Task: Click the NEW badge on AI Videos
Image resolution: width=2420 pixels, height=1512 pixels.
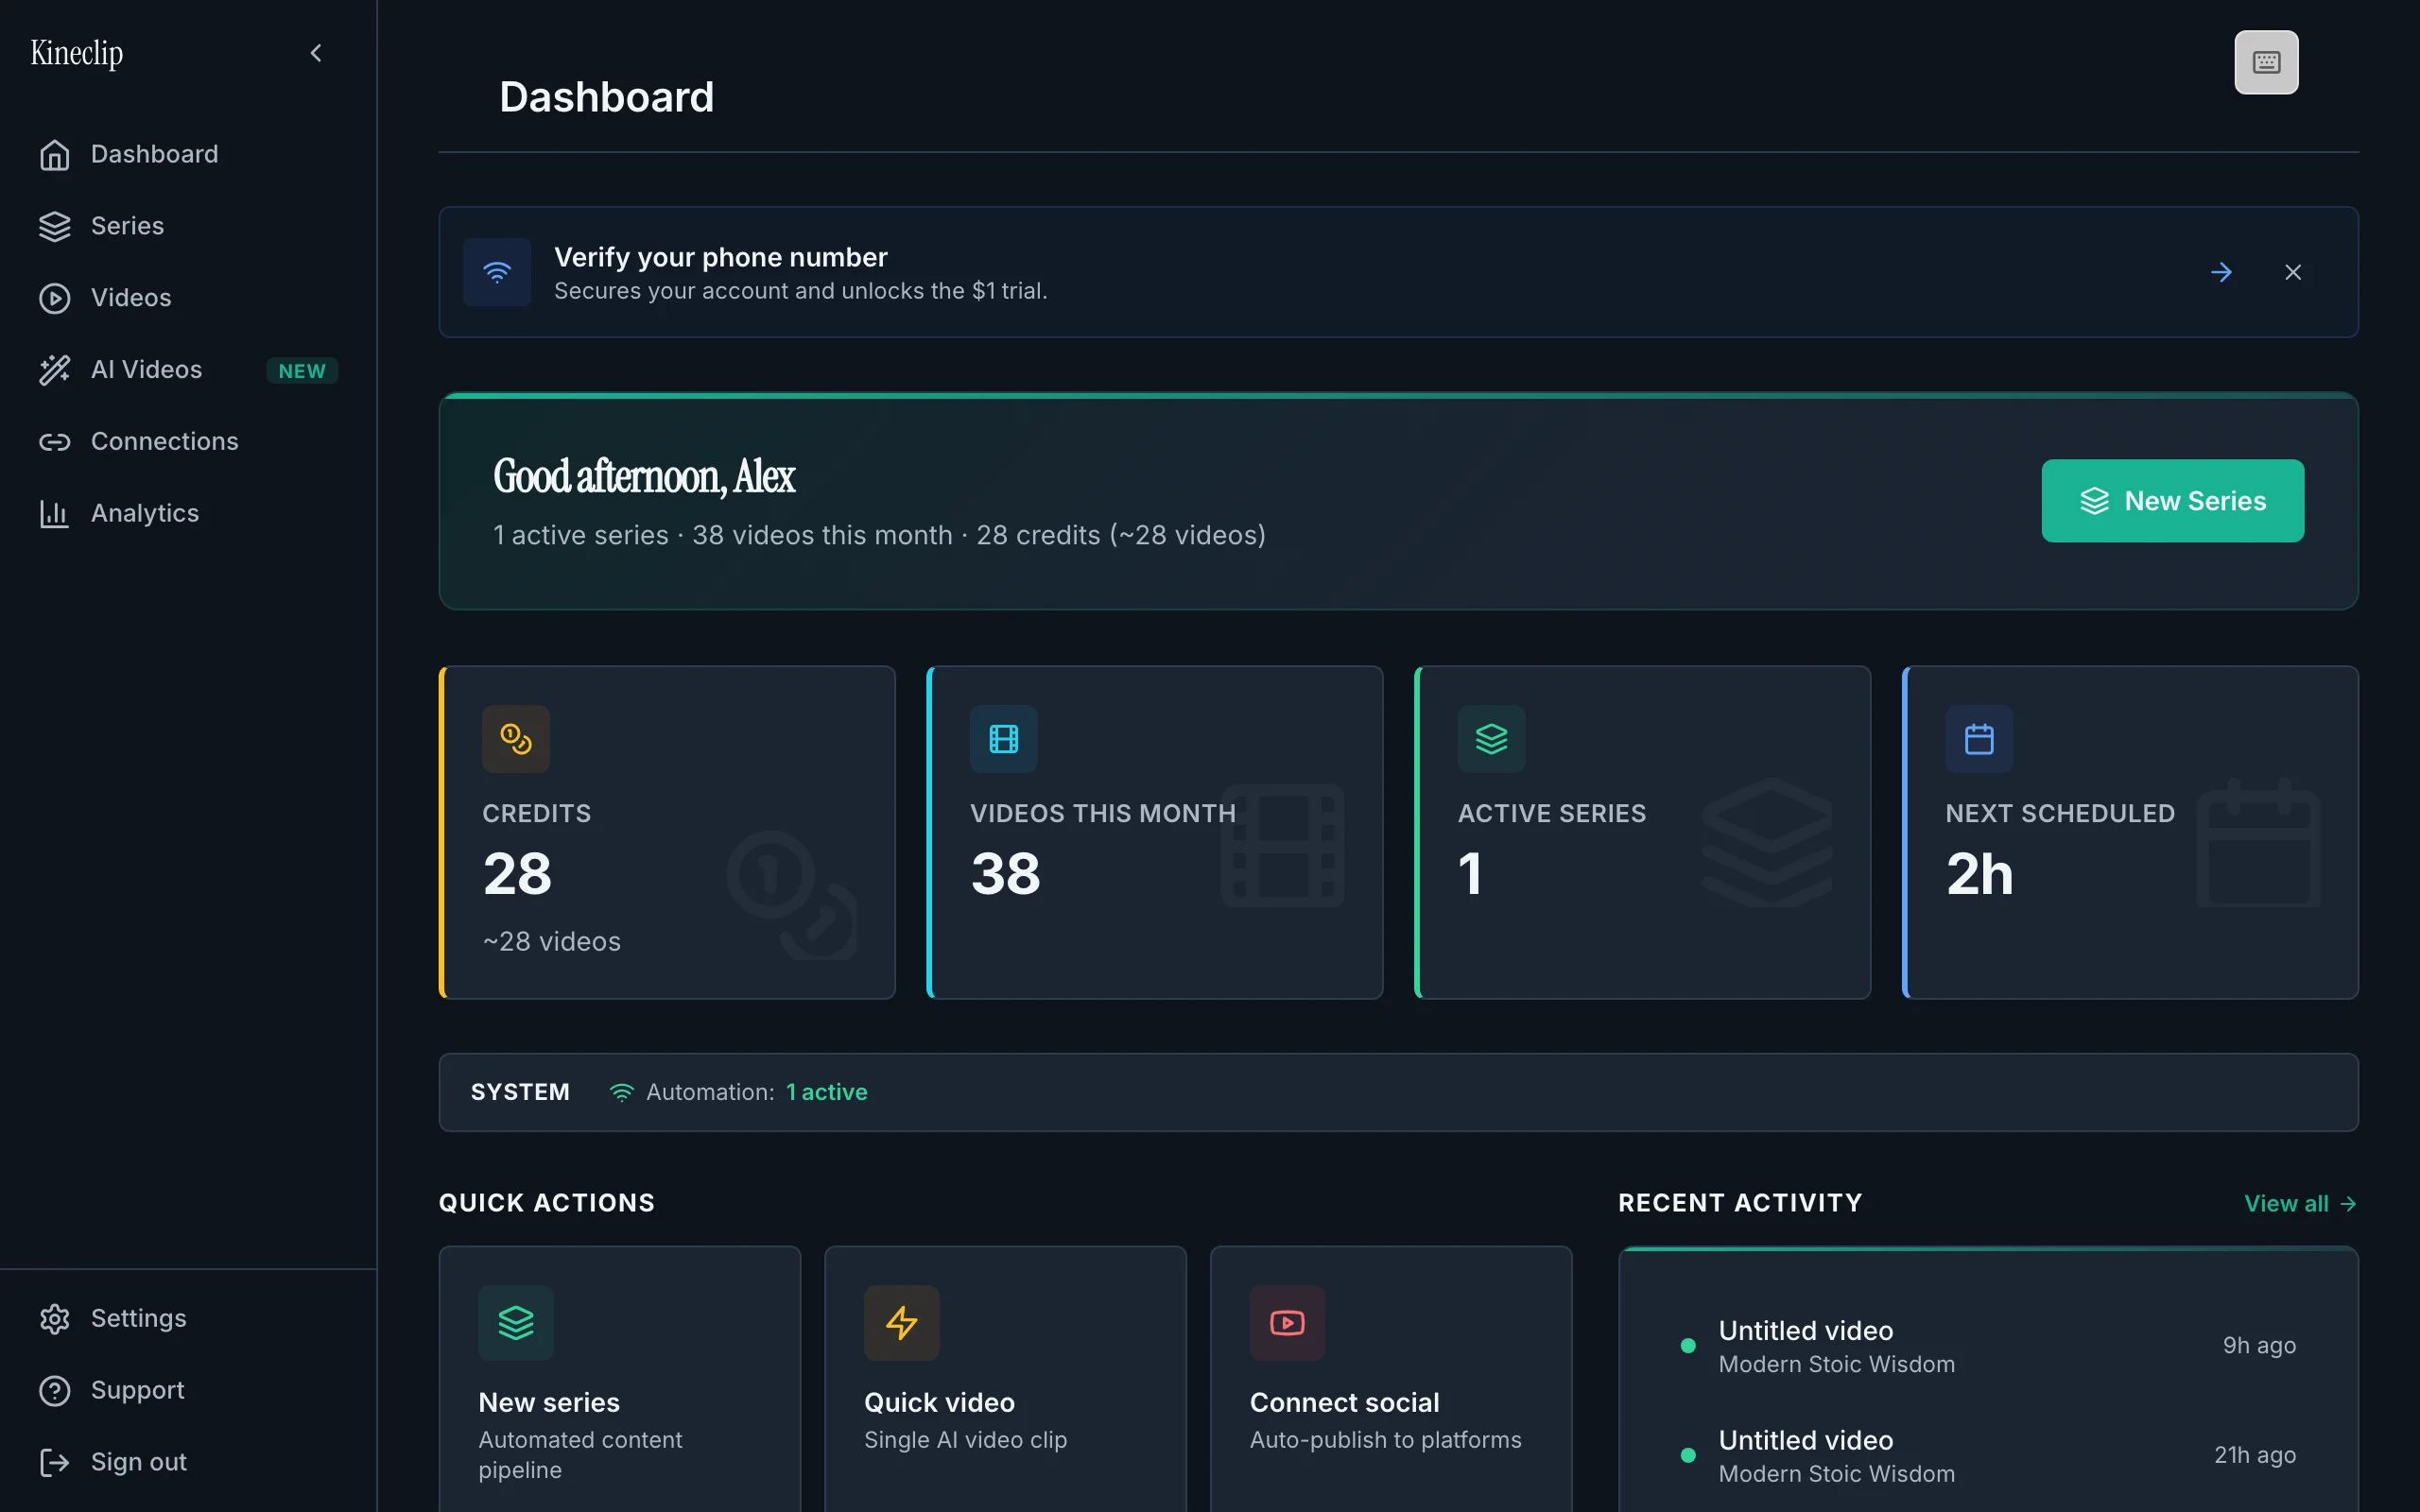Action: 302,371
